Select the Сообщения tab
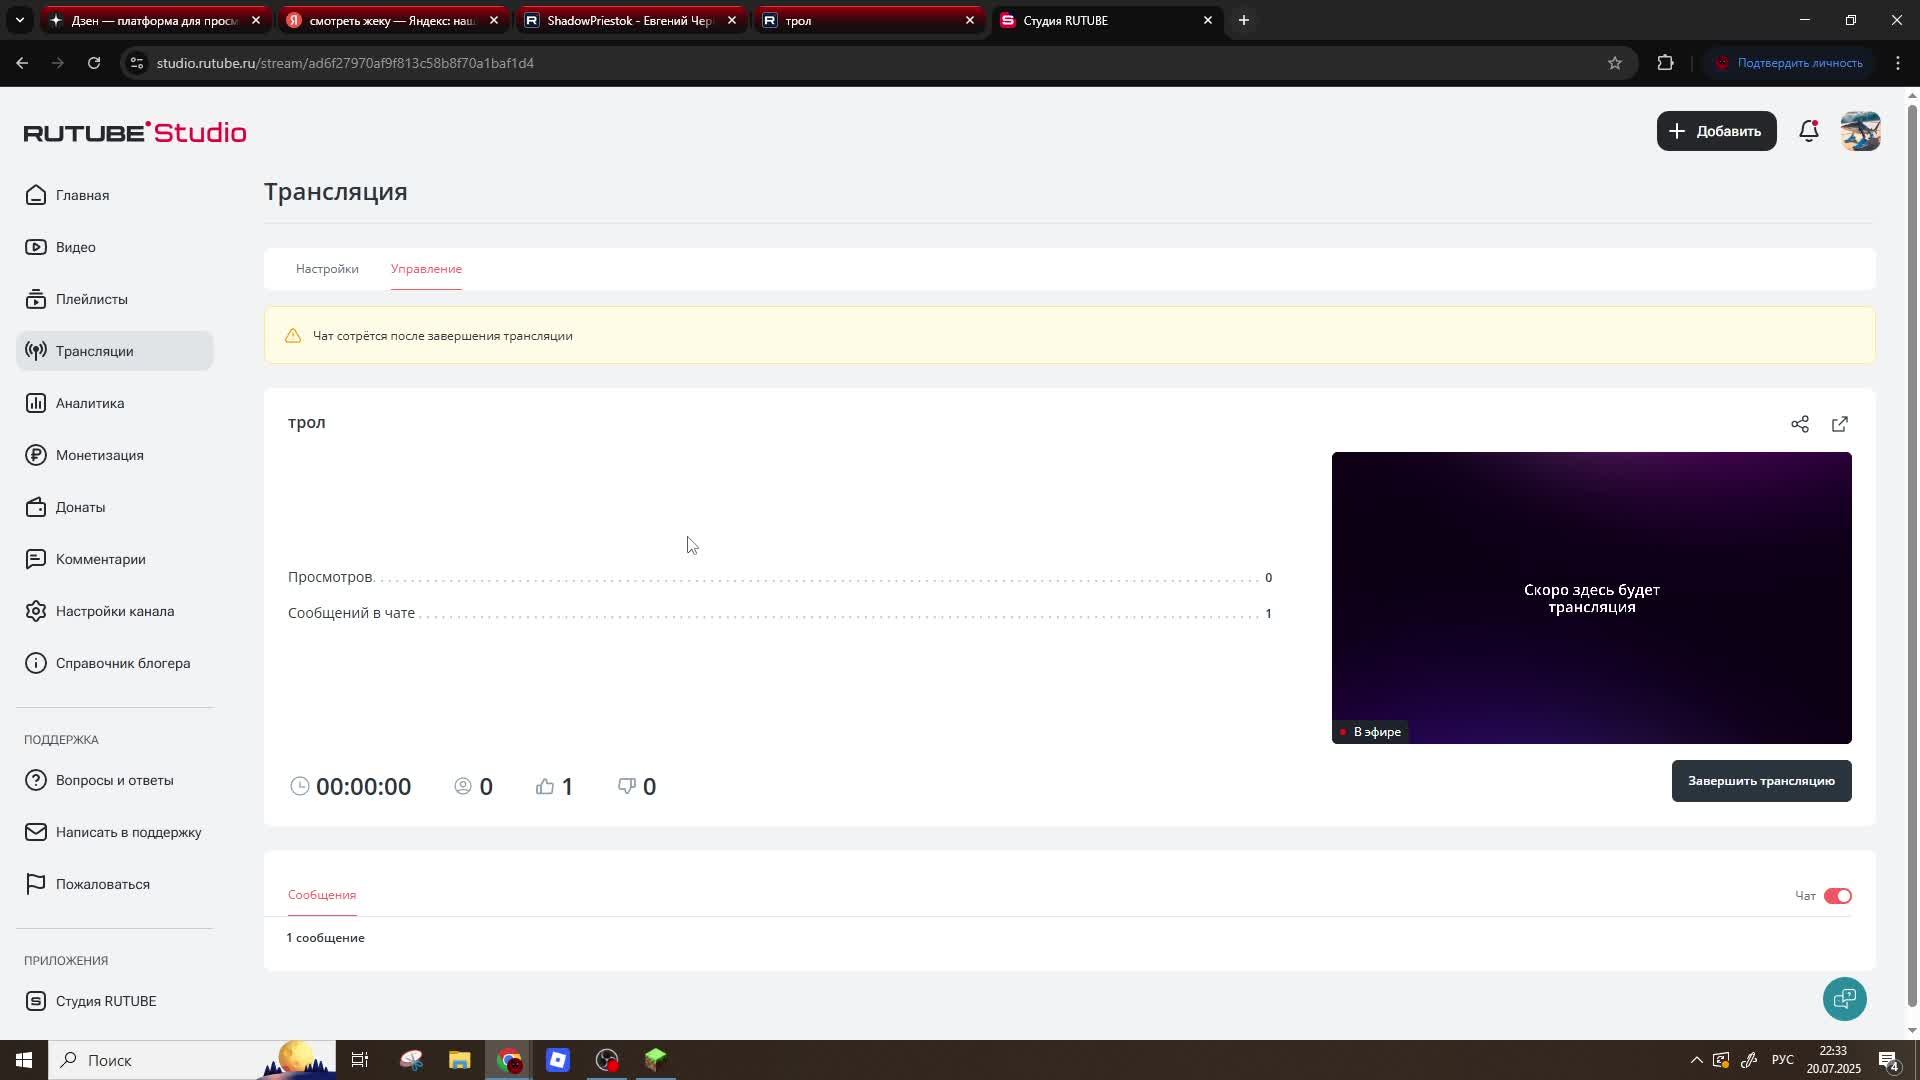1920x1080 pixels. point(322,895)
